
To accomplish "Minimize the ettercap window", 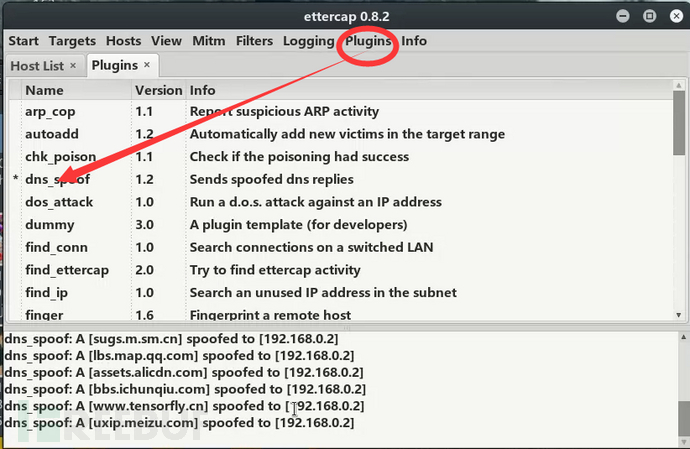I will click(x=623, y=16).
